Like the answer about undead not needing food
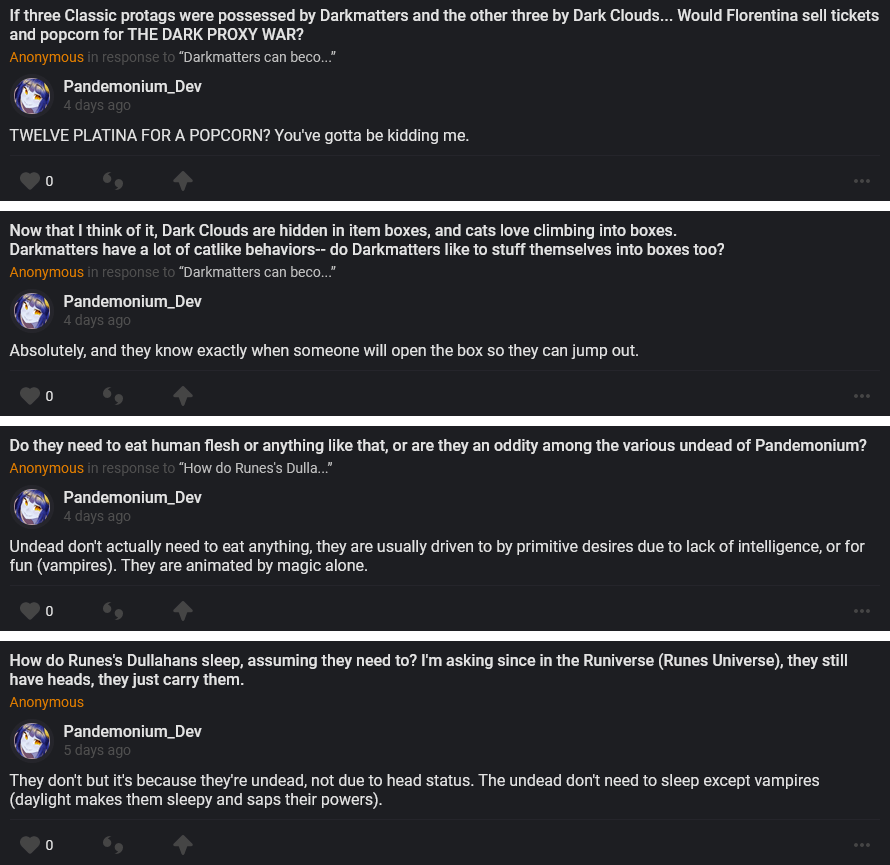 [30, 611]
